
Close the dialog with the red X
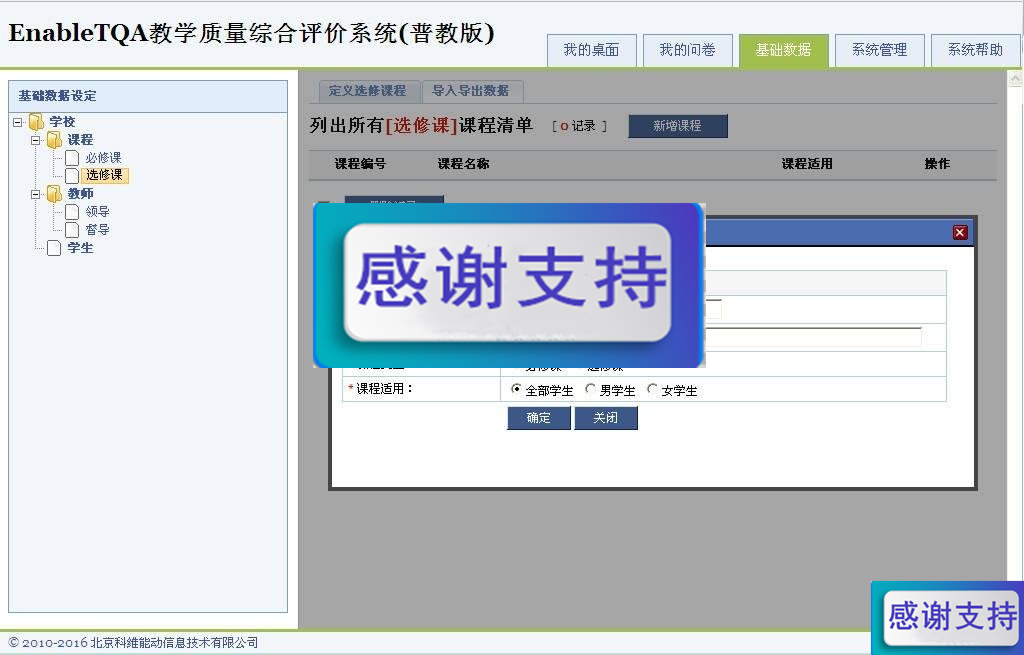tap(960, 232)
